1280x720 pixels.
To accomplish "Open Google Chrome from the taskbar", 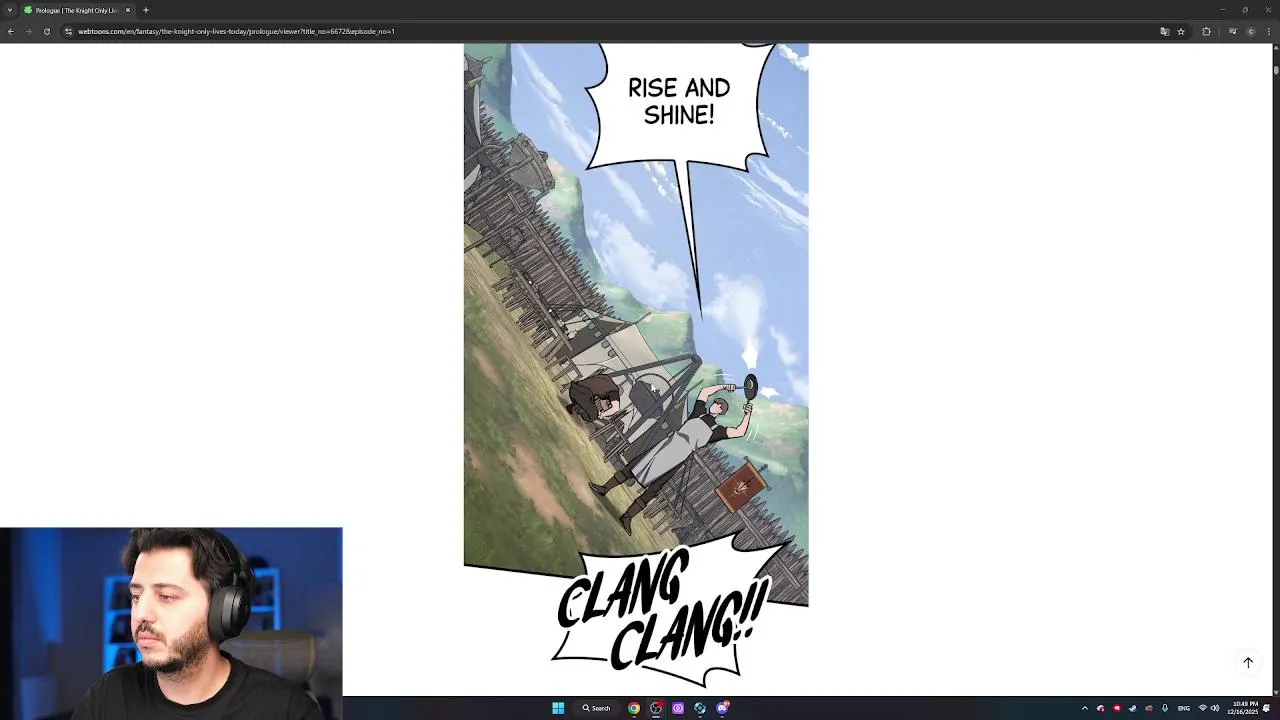I will tap(634, 708).
